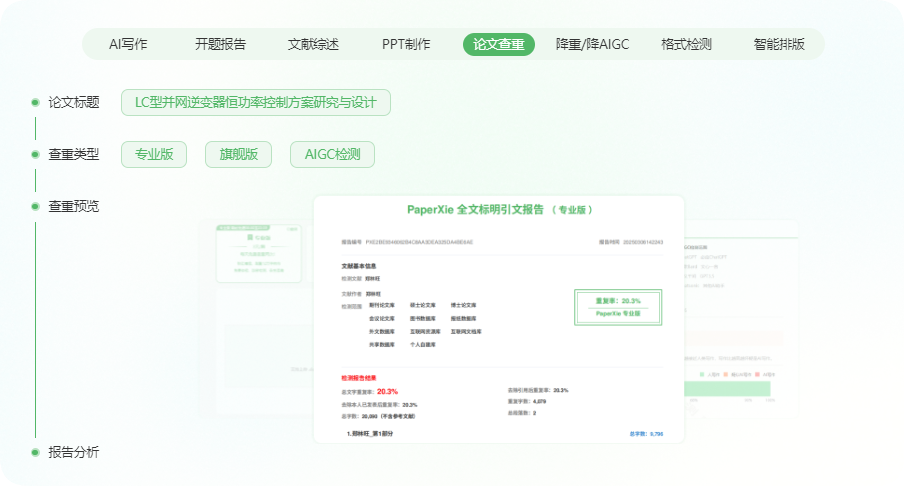Image resolution: width=904 pixels, height=486 pixels.
Task: Go to the 文献综述 tab
Action: coord(313,44)
